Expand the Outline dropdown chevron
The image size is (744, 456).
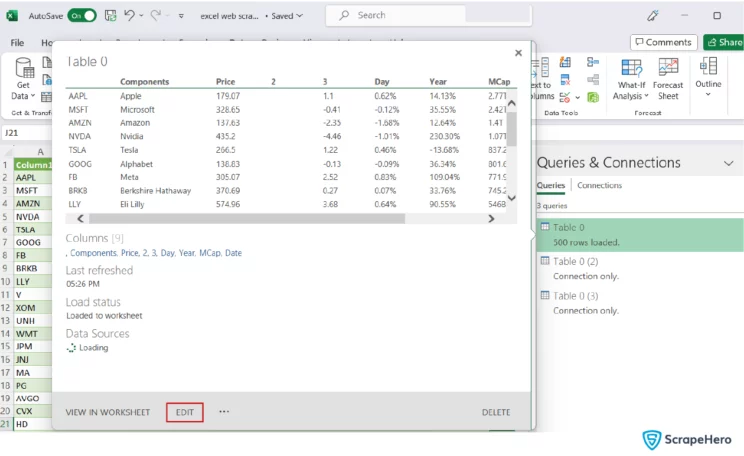tap(708, 94)
